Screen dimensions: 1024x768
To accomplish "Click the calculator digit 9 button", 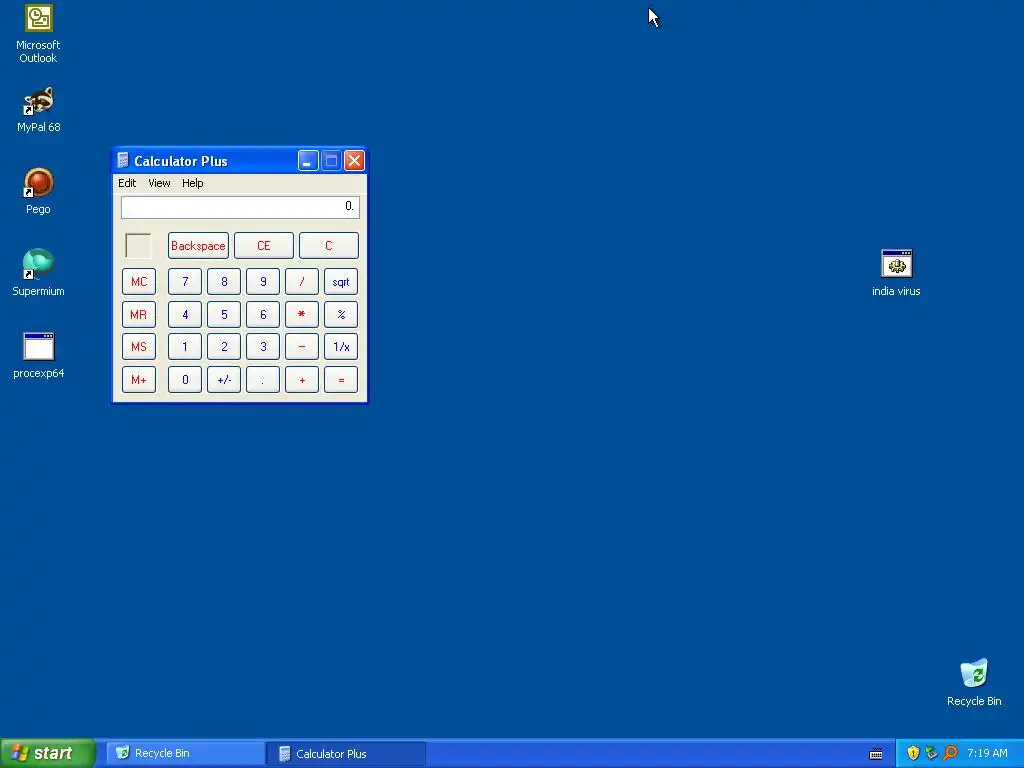I will pyautogui.click(x=263, y=281).
